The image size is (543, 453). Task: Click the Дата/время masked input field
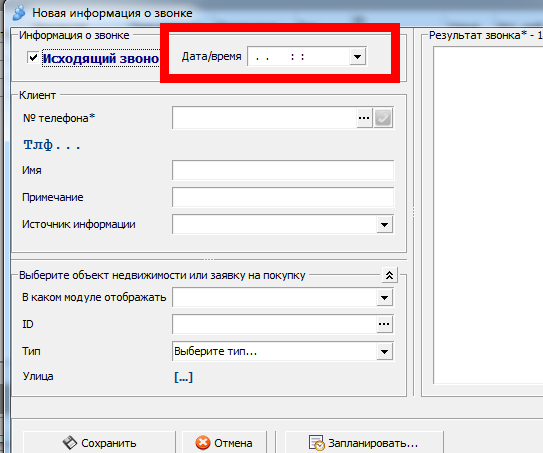[x=299, y=56]
